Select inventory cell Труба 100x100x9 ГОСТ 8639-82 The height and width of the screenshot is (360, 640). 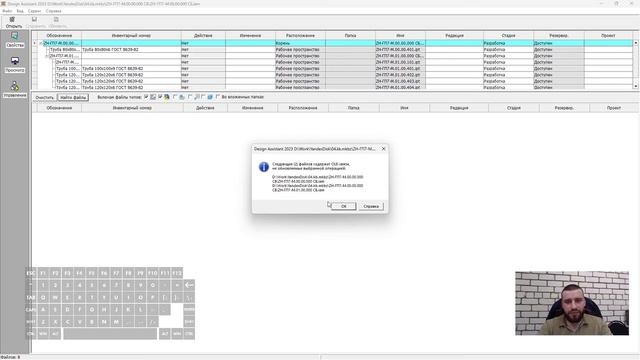coord(131,69)
